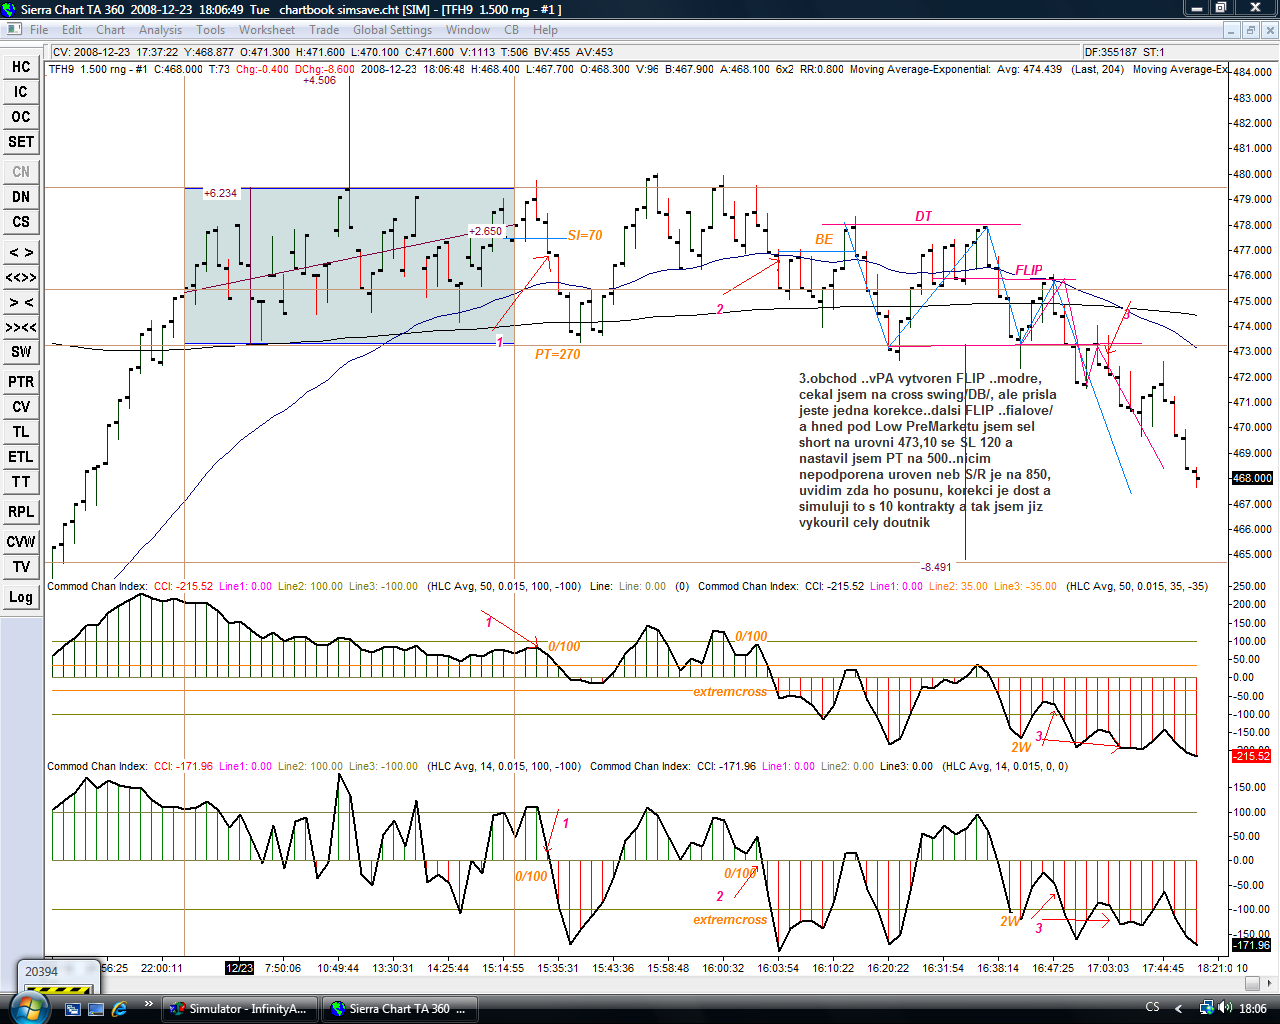
Task: Click the +2.650 measurement label
Action: 486,231
